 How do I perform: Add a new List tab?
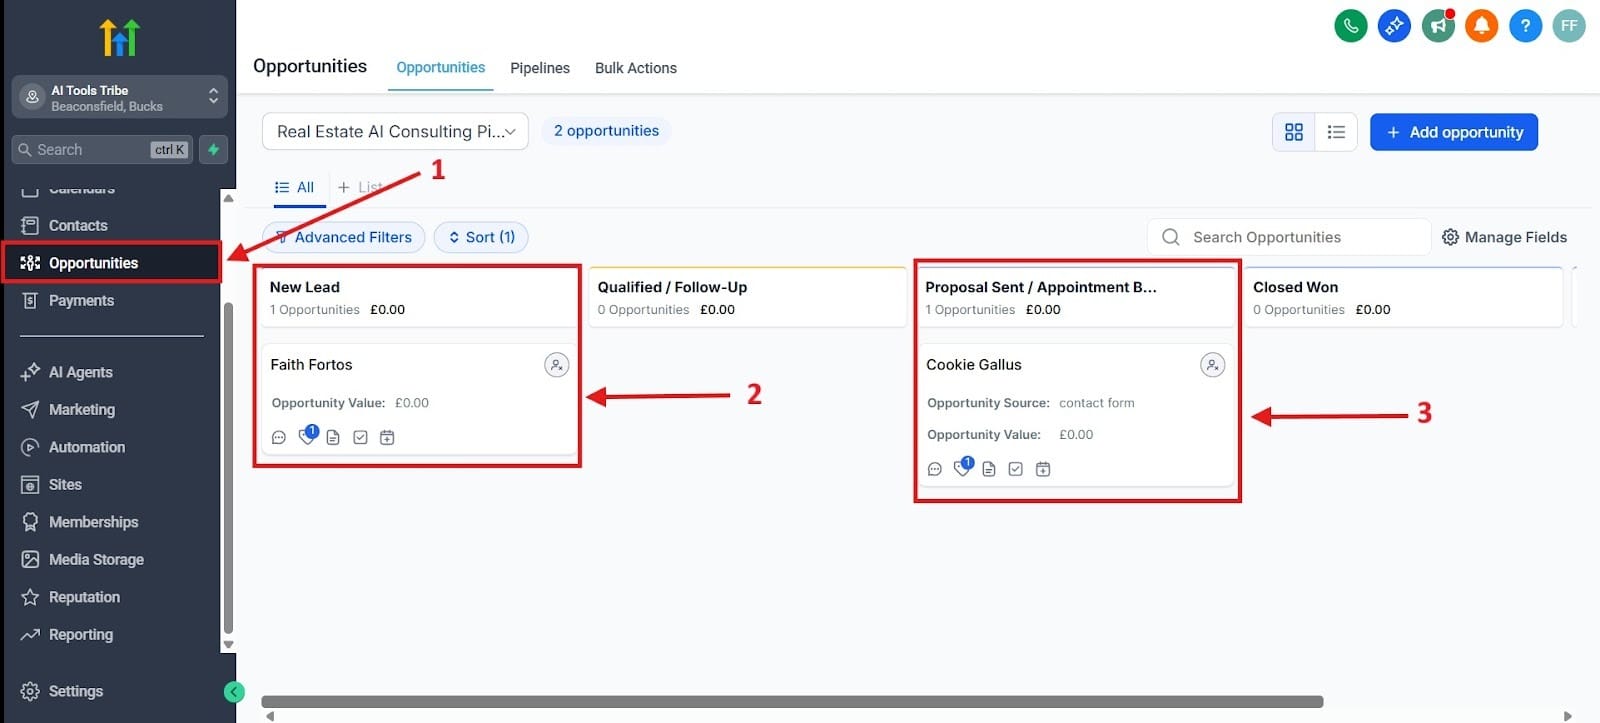pos(360,188)
